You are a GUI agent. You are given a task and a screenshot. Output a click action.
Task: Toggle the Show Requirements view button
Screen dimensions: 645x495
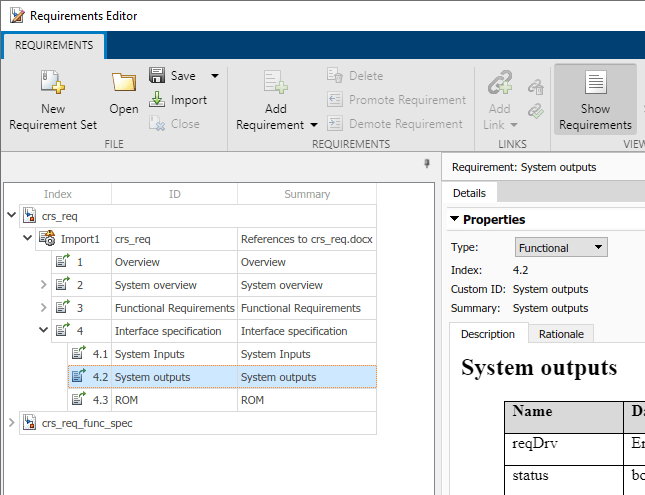pos(595,100)
